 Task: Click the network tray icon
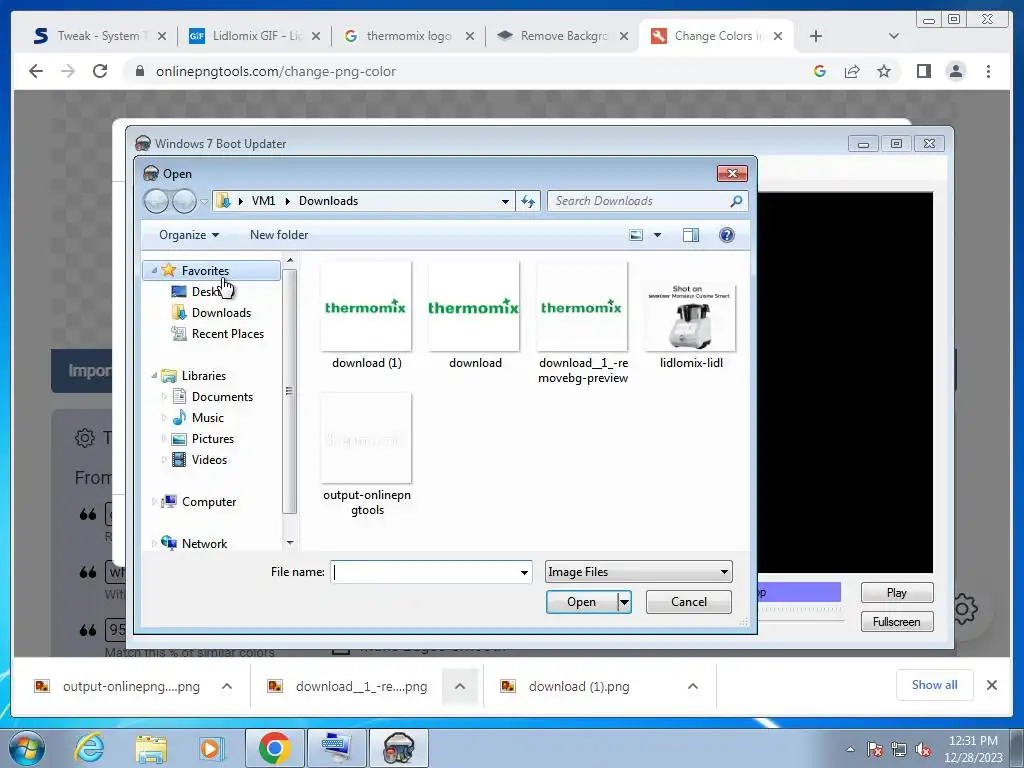[x=899, y=749]
